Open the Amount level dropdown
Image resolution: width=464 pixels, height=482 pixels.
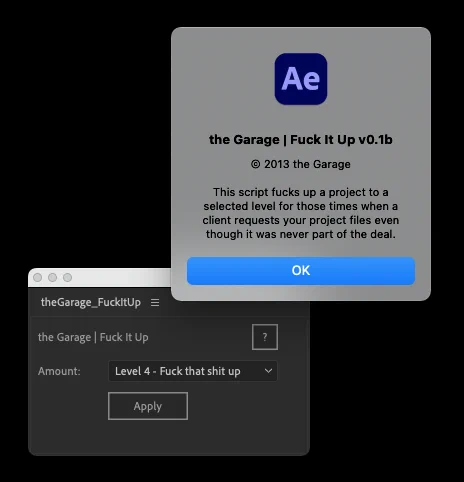point(193,371)
